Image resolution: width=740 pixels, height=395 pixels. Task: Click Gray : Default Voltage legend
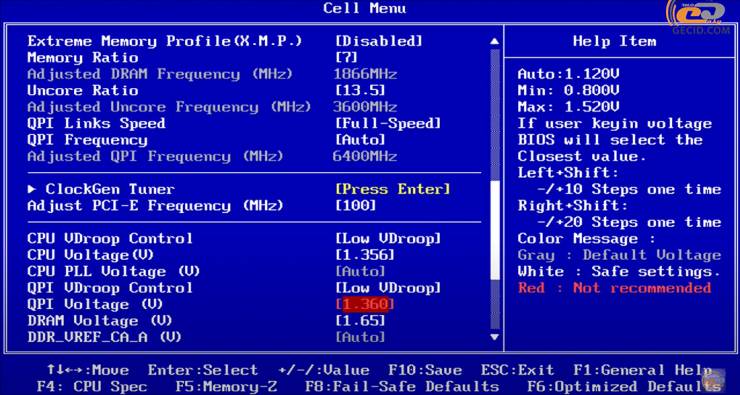pyautogui.click(x=619, y=255)
